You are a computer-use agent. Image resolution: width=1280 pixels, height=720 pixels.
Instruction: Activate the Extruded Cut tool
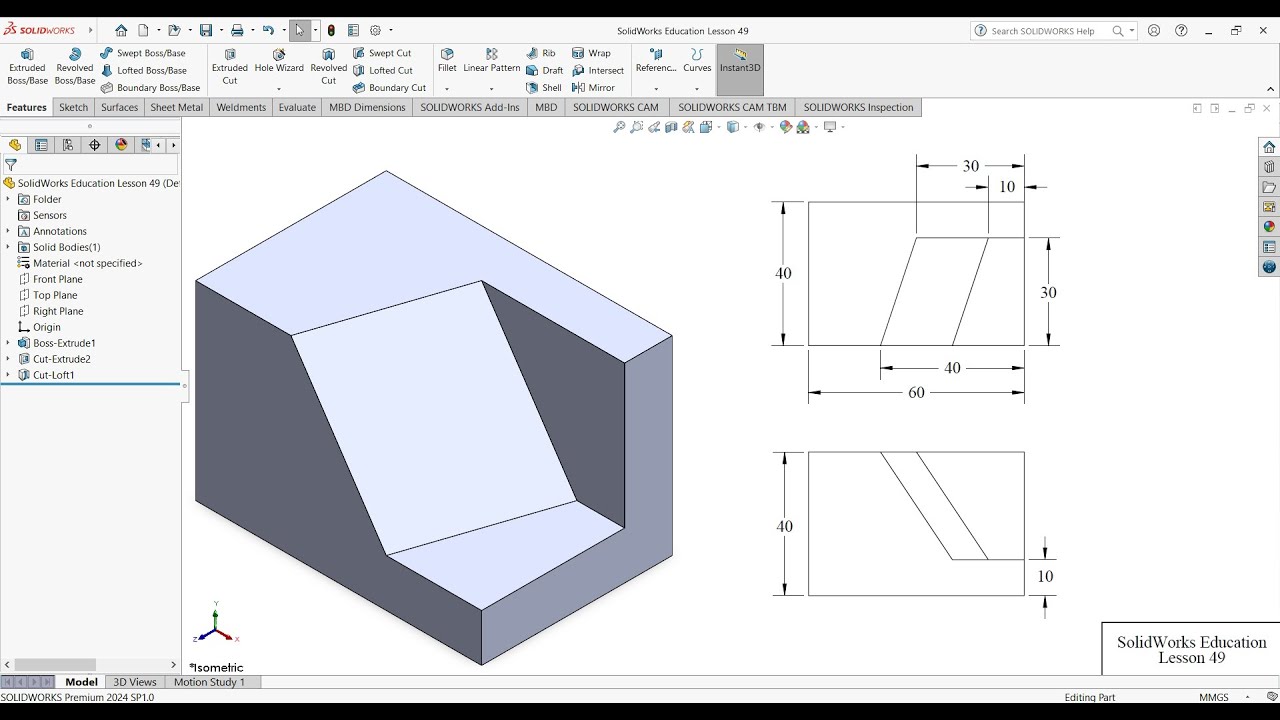[230, 66]
